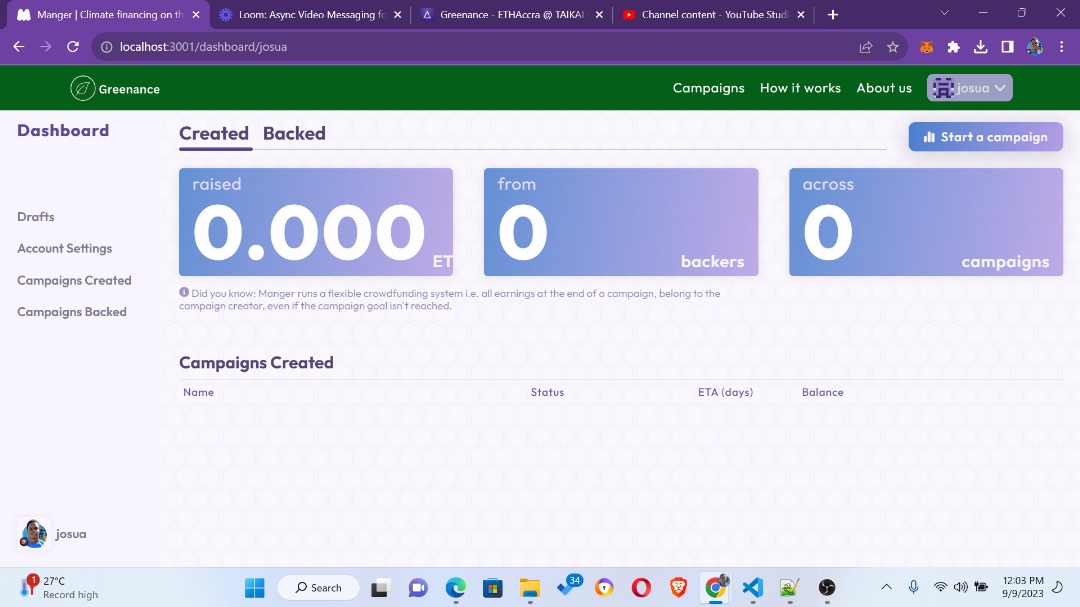Viewport: 1080px width, 607px height.
Task: Open the How it works page
Action: pyautogui.click(x=800, y=88)
